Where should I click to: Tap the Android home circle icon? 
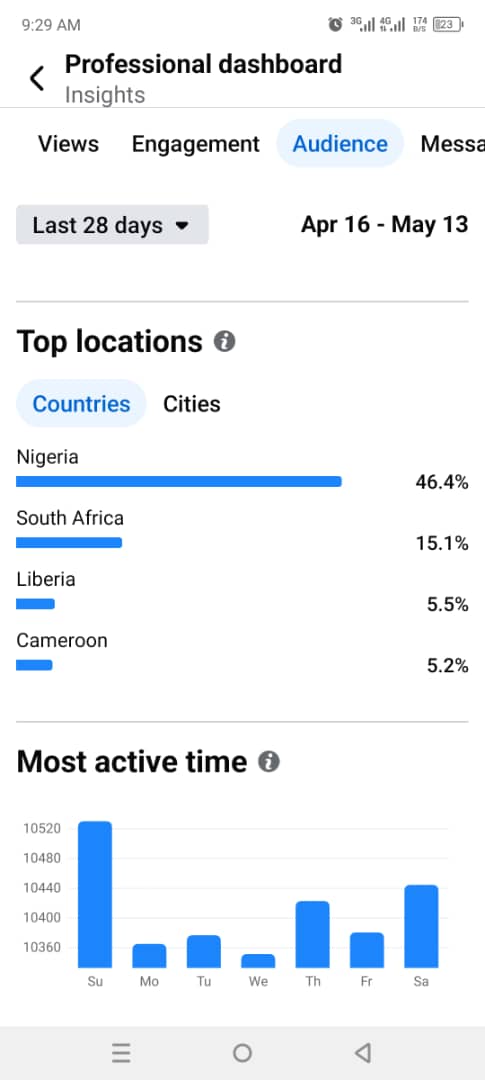pyautogui.click(x=242, y=1052)
